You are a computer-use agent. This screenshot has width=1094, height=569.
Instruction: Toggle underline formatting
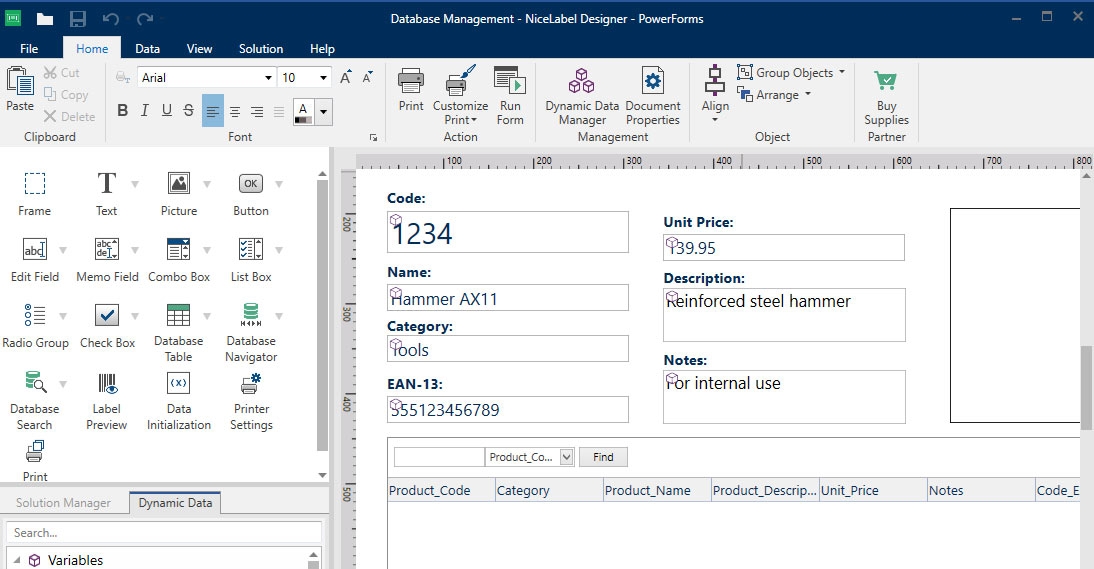click(x=167, y=110)
